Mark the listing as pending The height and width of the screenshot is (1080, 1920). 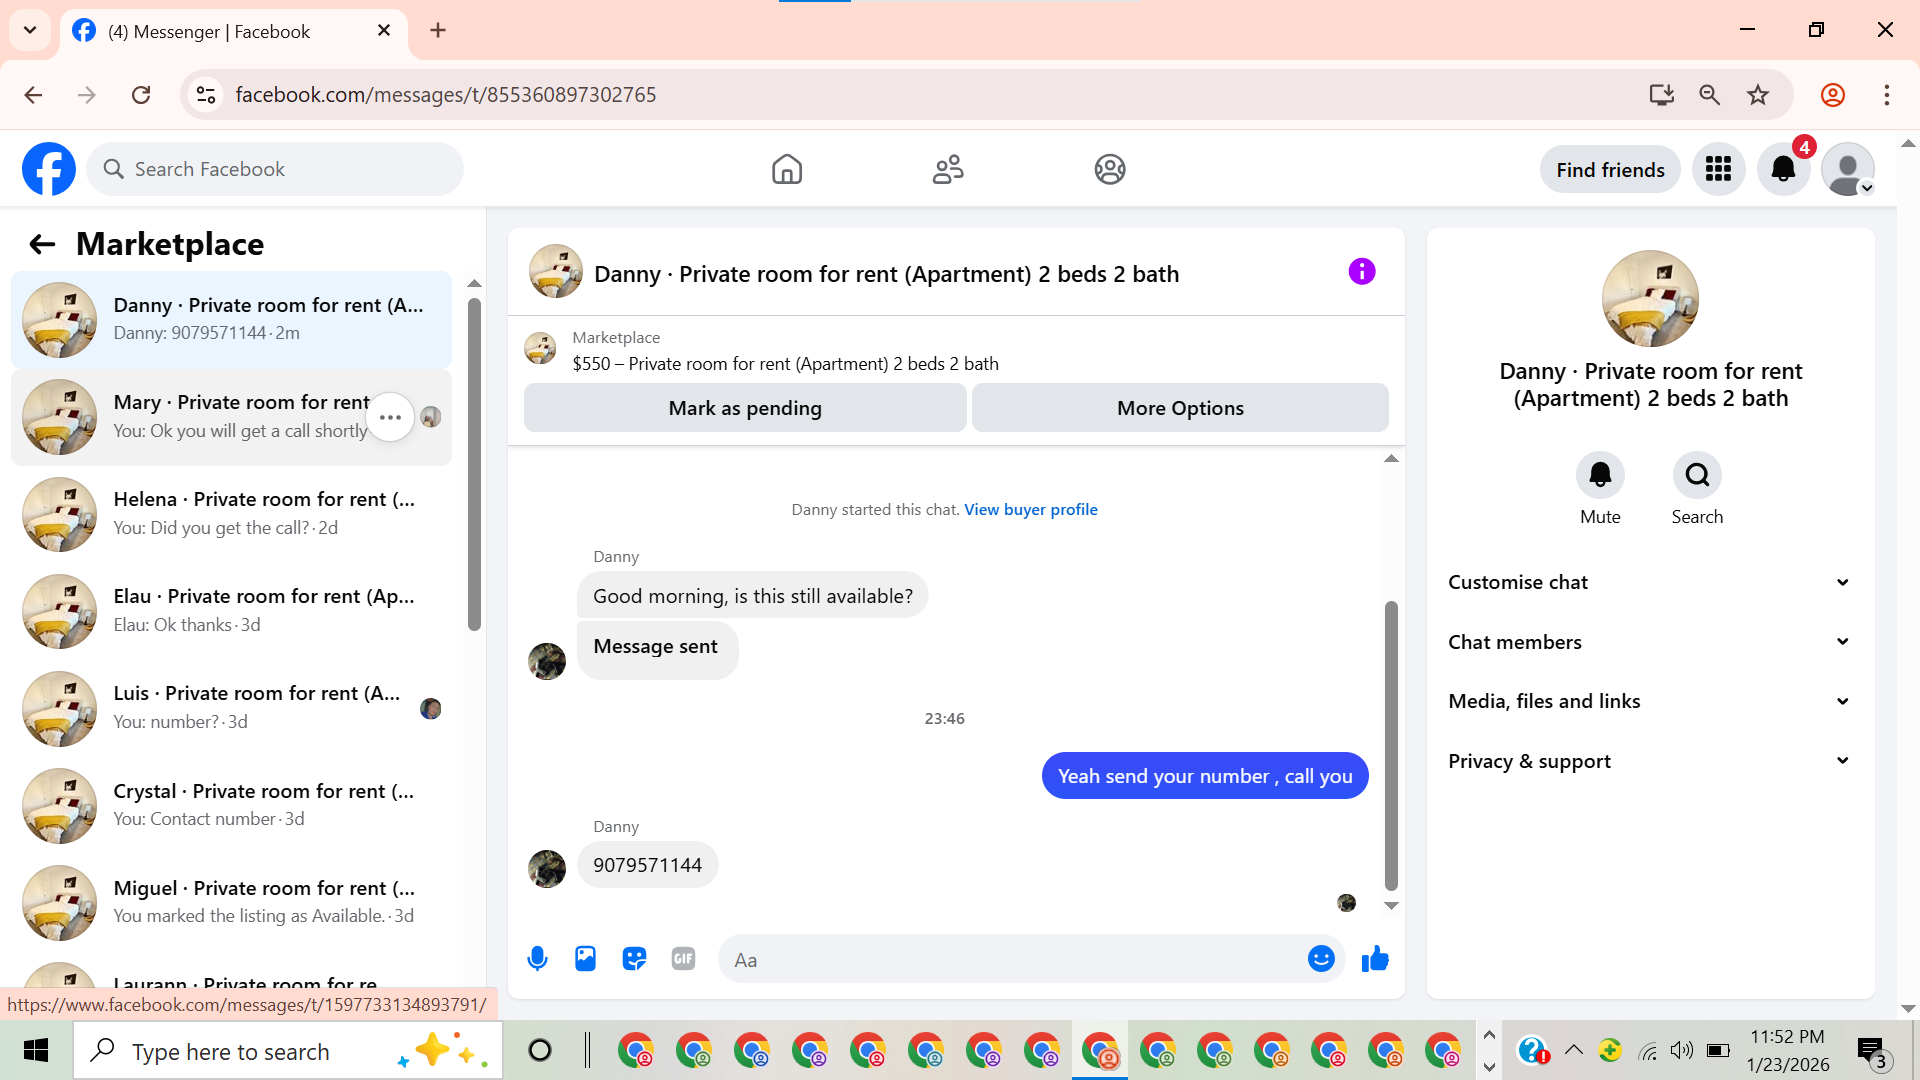[x=744, y=408]
